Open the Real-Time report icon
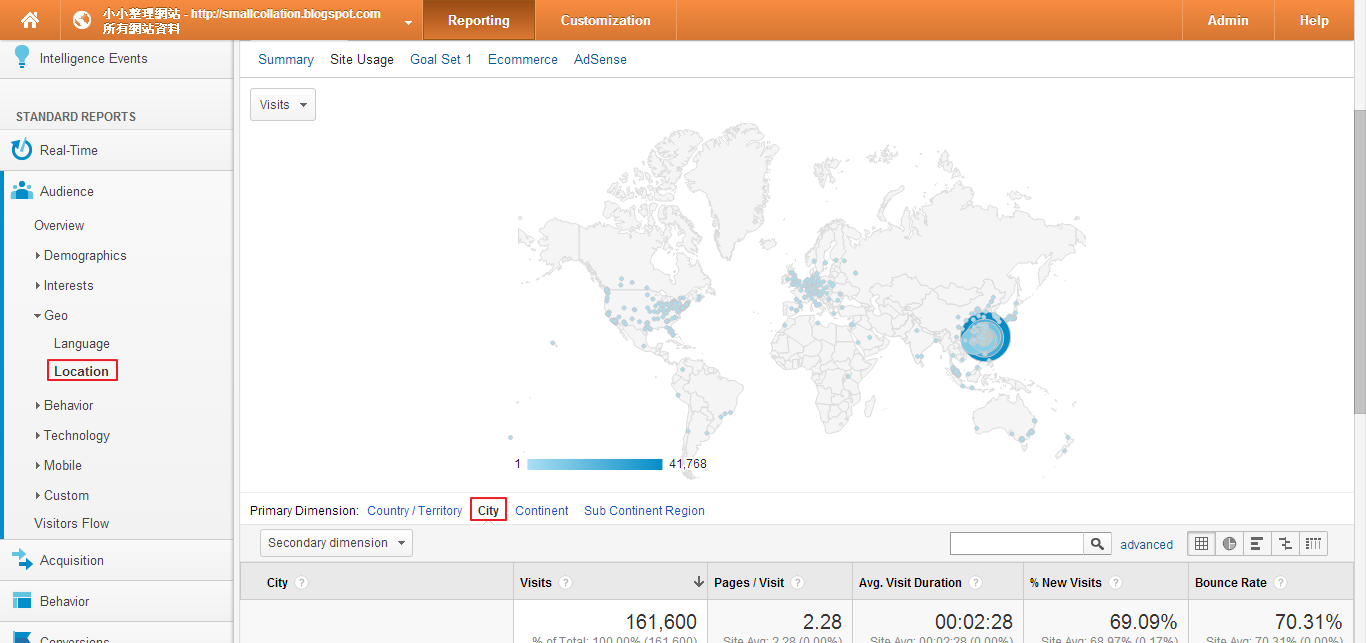1366x643 pixels. coord(22,149)
